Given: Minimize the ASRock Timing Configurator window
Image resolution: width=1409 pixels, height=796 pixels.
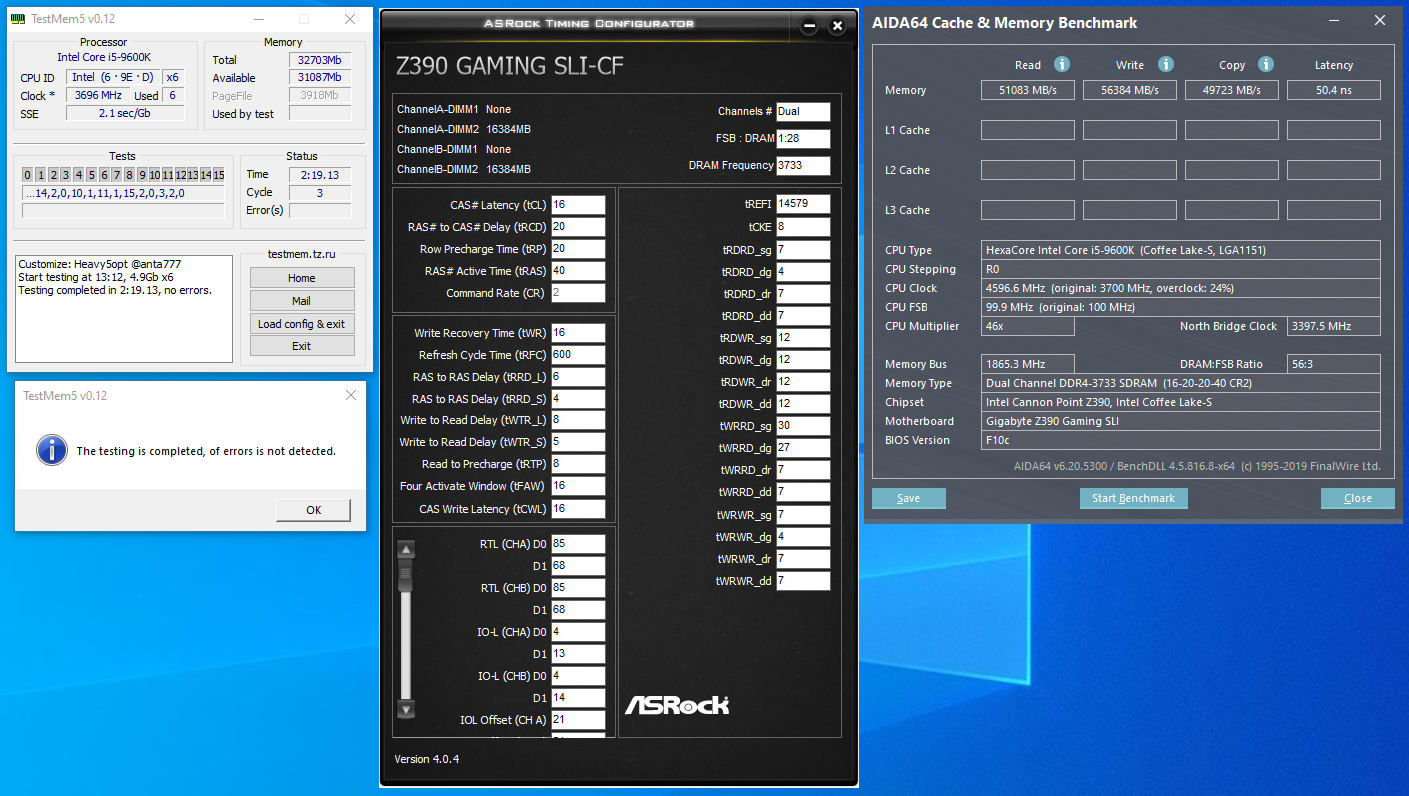Looking at the screenshot, I should [811, 26].
